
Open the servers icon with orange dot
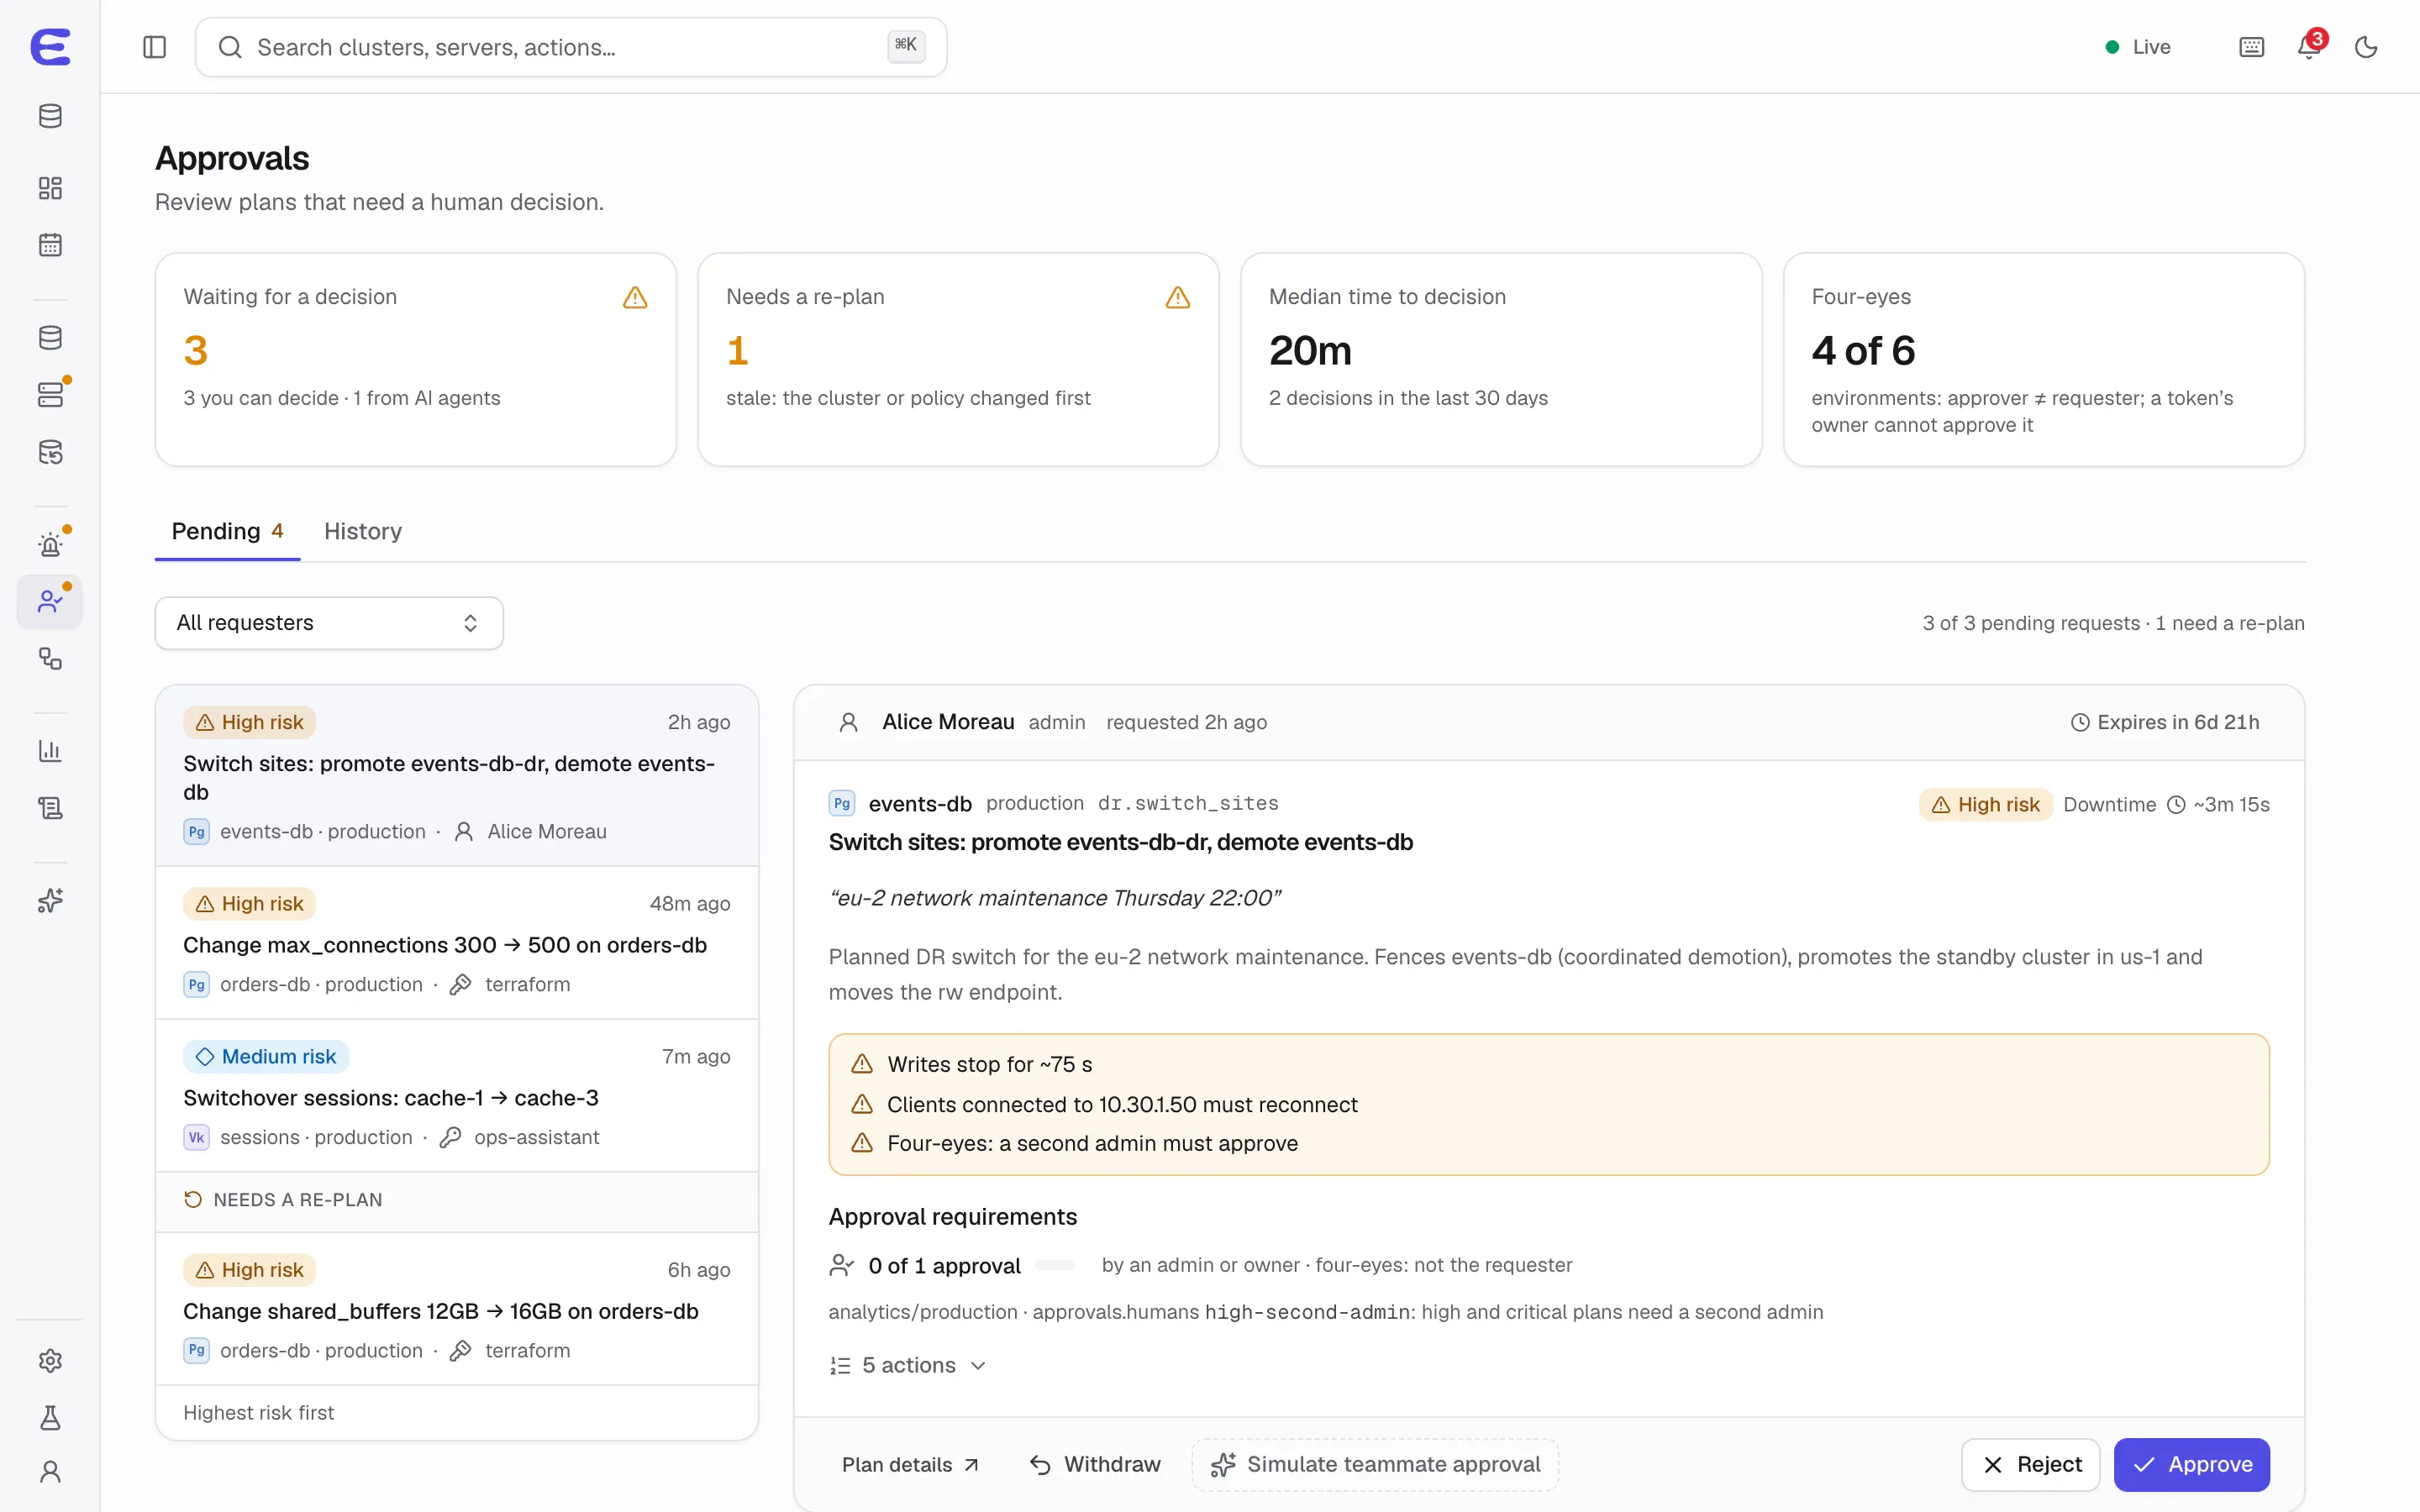point(50,395)
